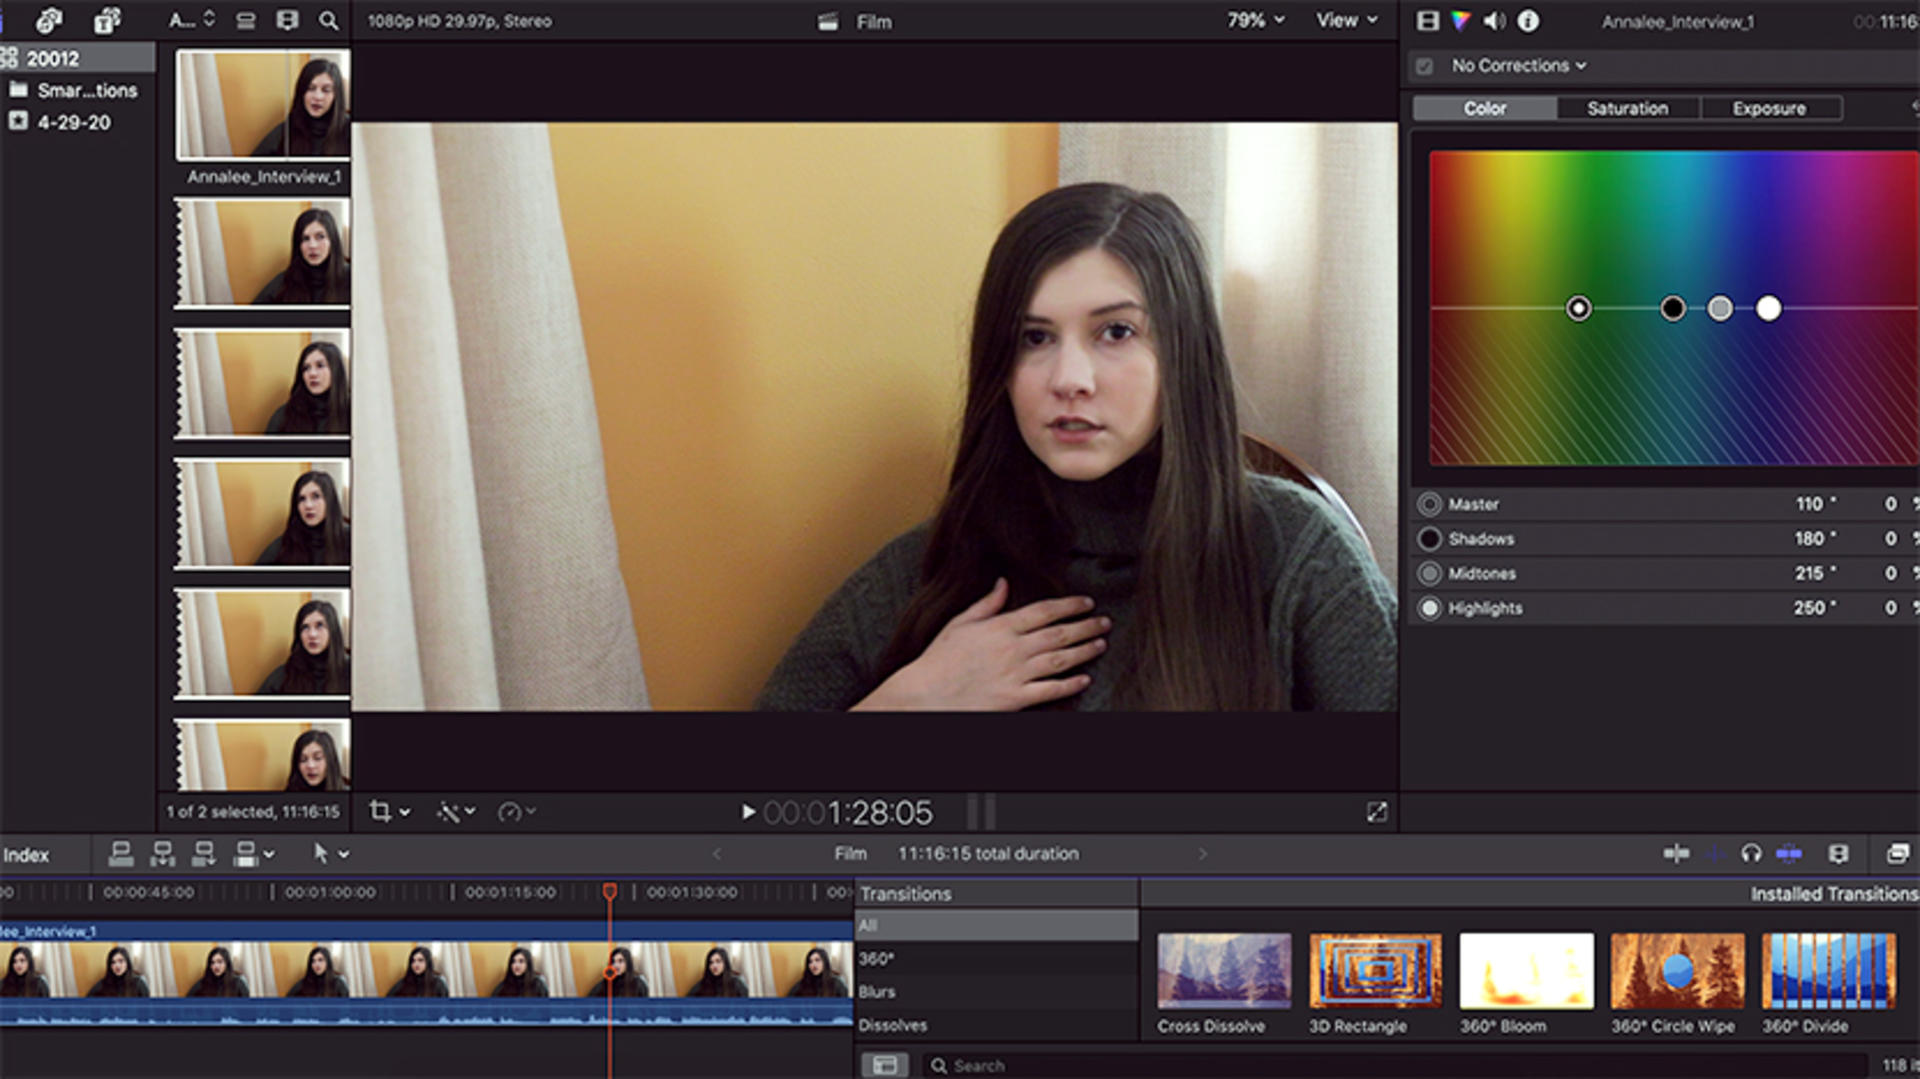The width and height of the screenshot is (1920, 1079).
Task: Toggle filmstrip clip appearance icon in browser
Action: 287,20
